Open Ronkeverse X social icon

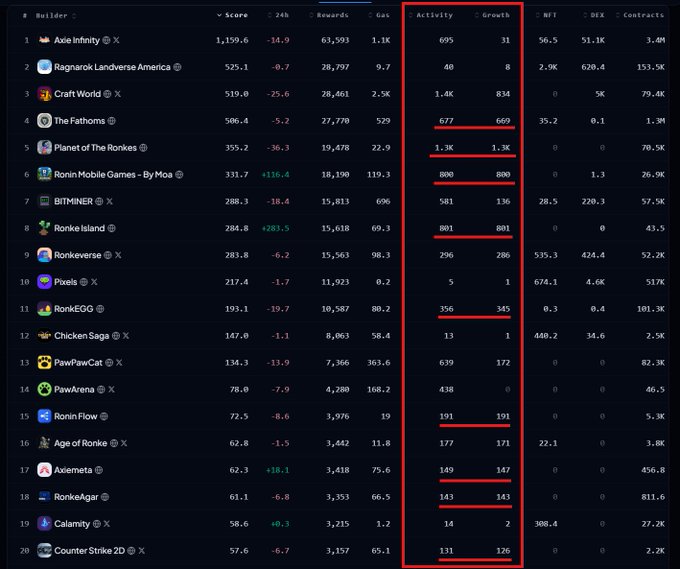tap(118, 255)
